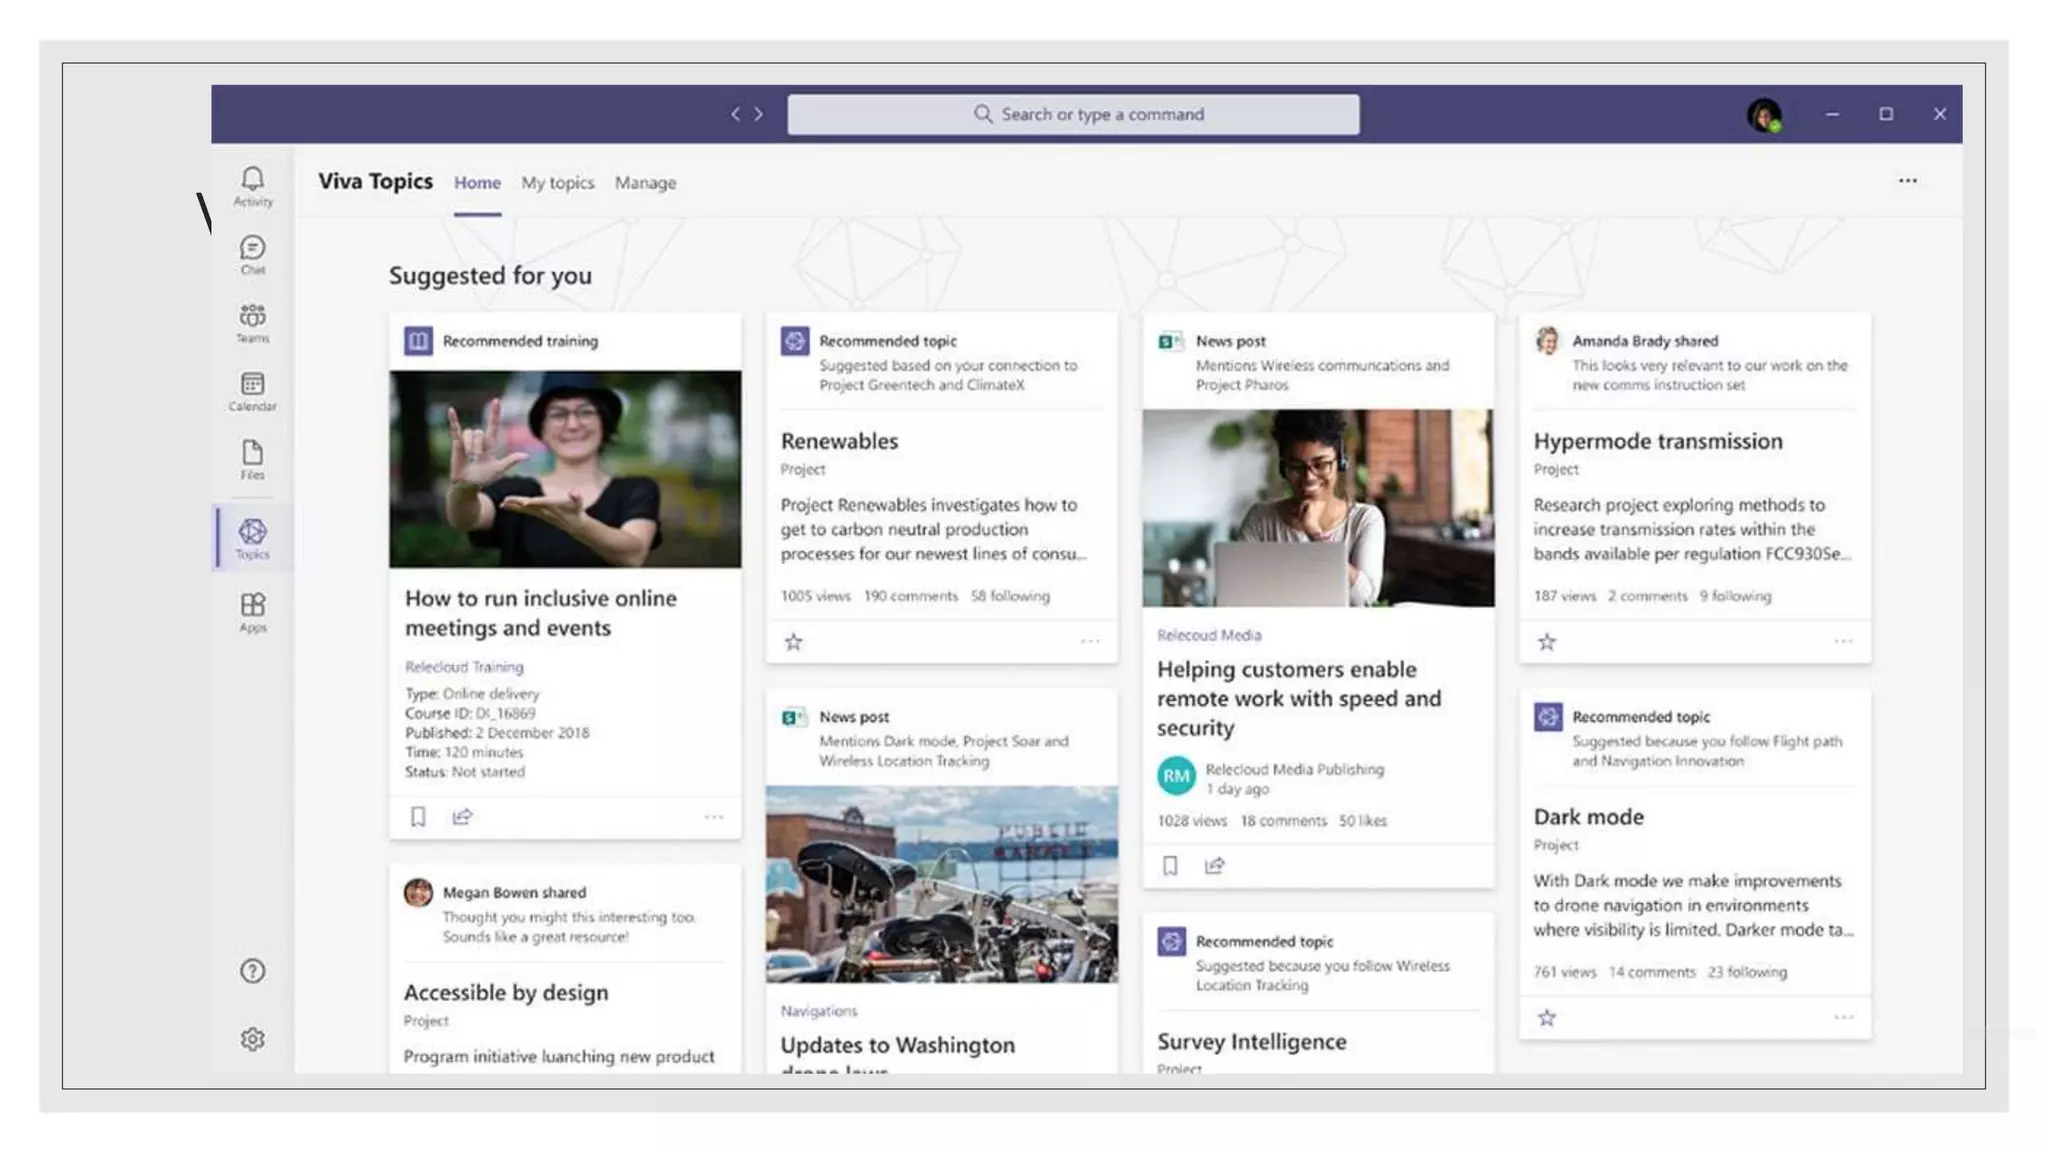
Task: Open the Apps icon in sidebar
Action: click(x=252, y=611)
